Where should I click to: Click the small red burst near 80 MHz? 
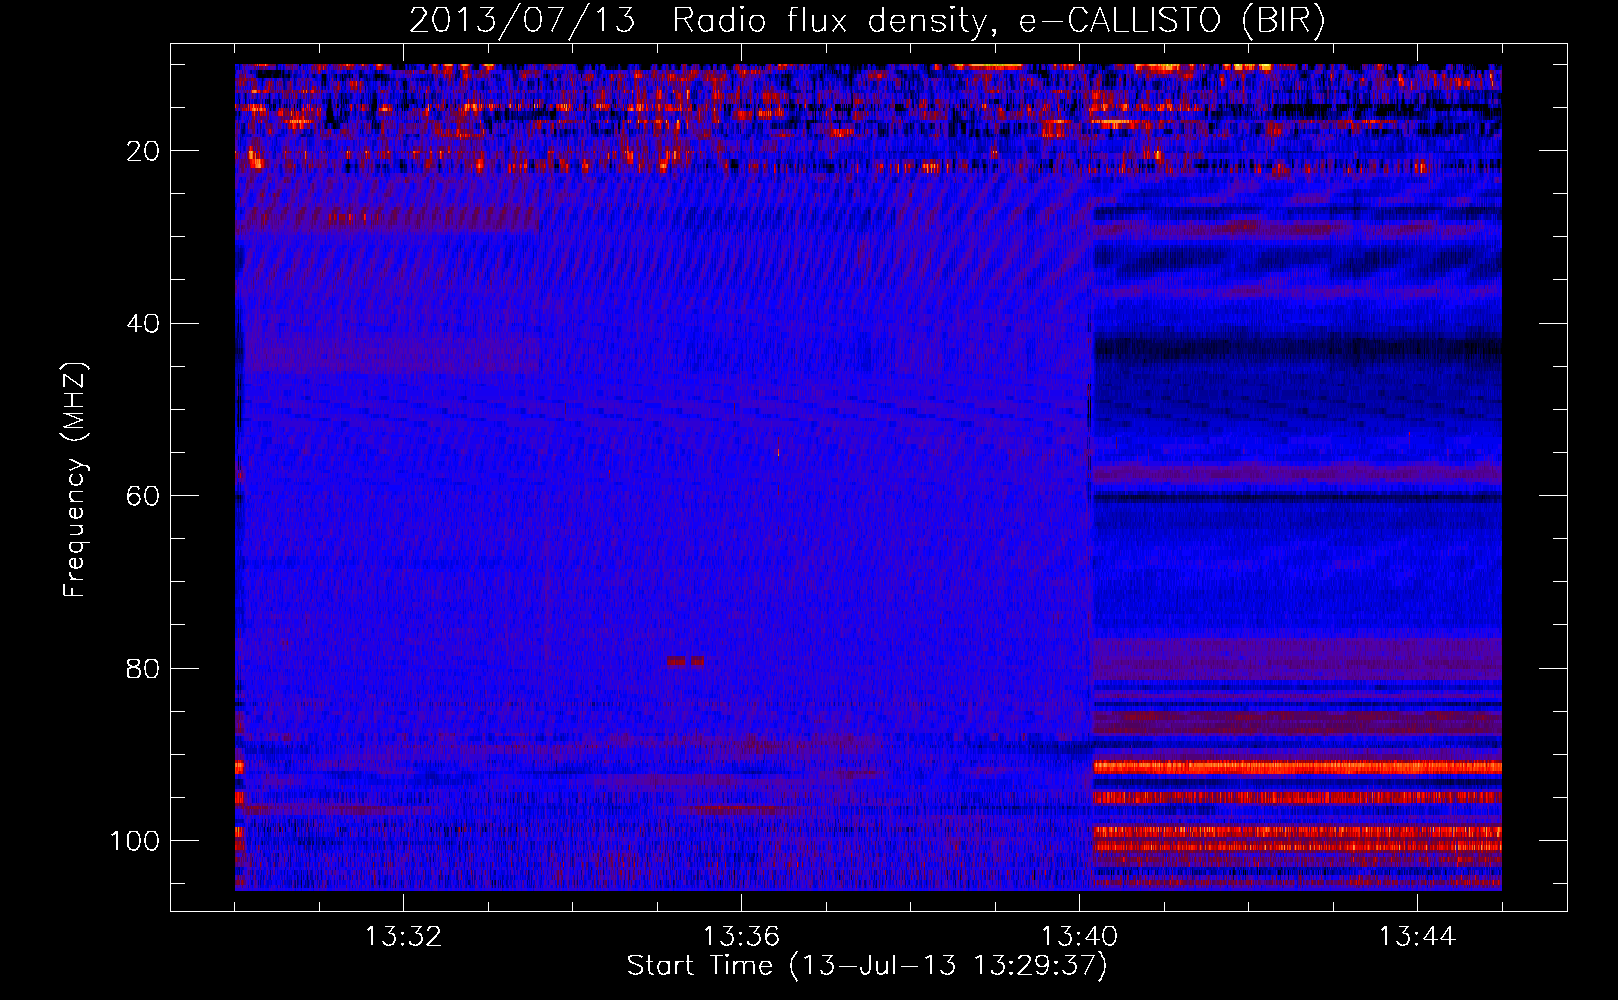686,661
